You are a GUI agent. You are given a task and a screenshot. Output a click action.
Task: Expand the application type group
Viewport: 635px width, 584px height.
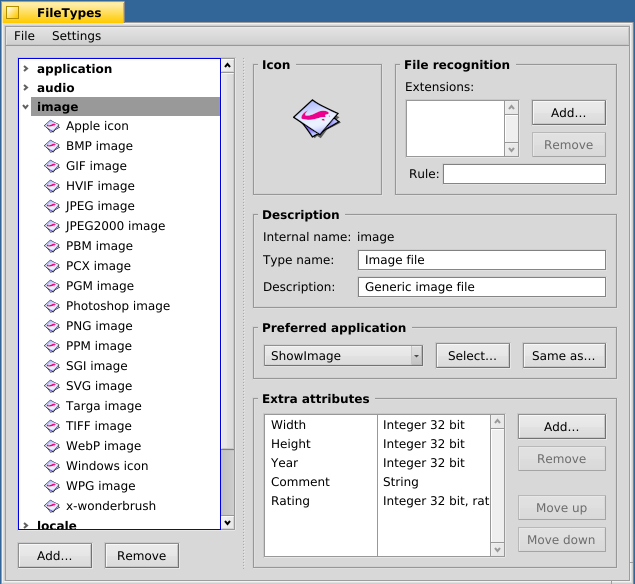coord(26,68)
